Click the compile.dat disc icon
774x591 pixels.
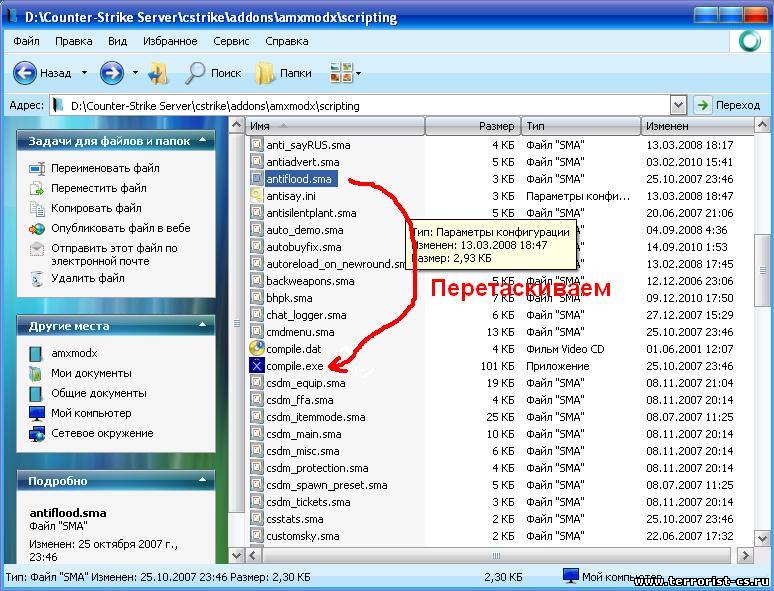256,348
